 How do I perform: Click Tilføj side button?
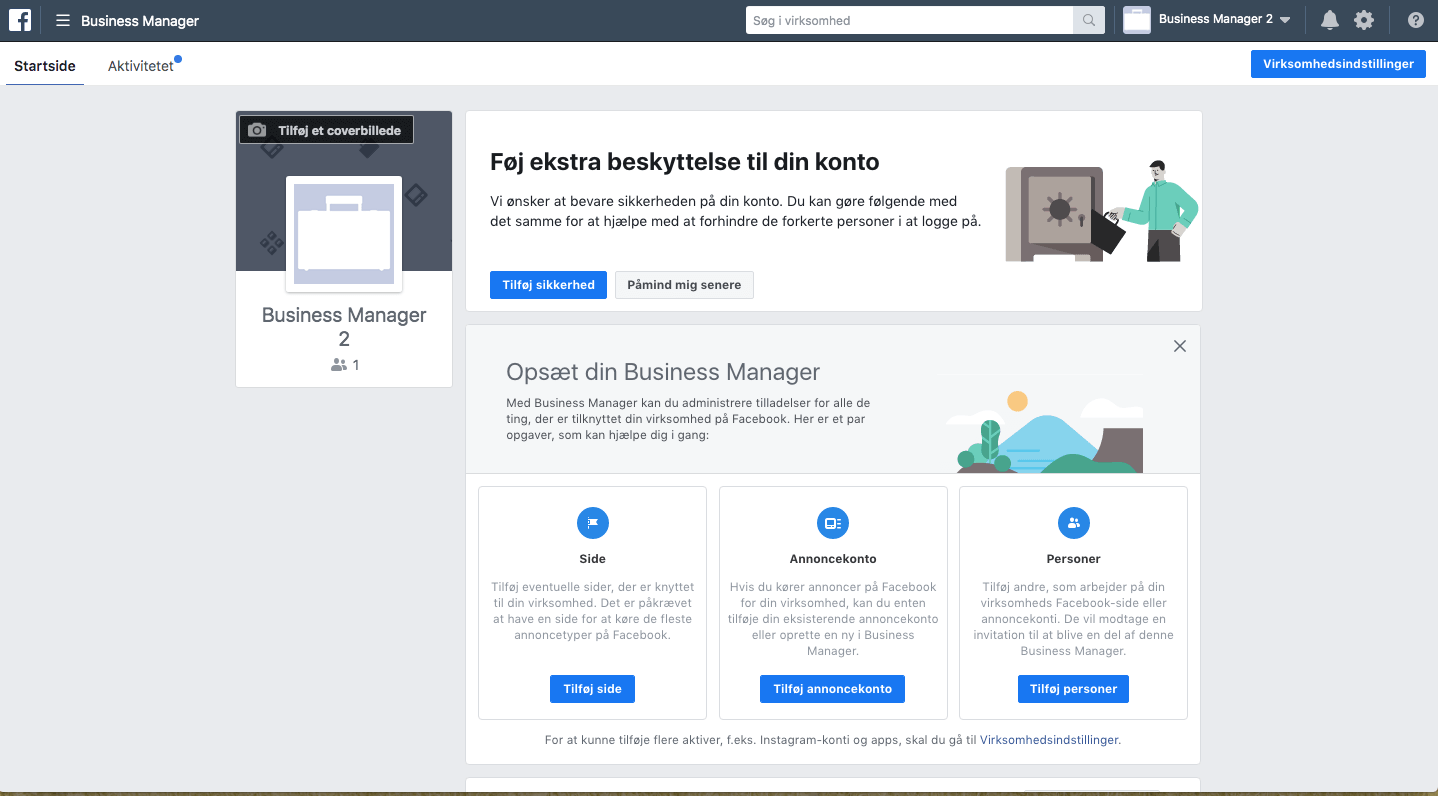click(593, 689)
